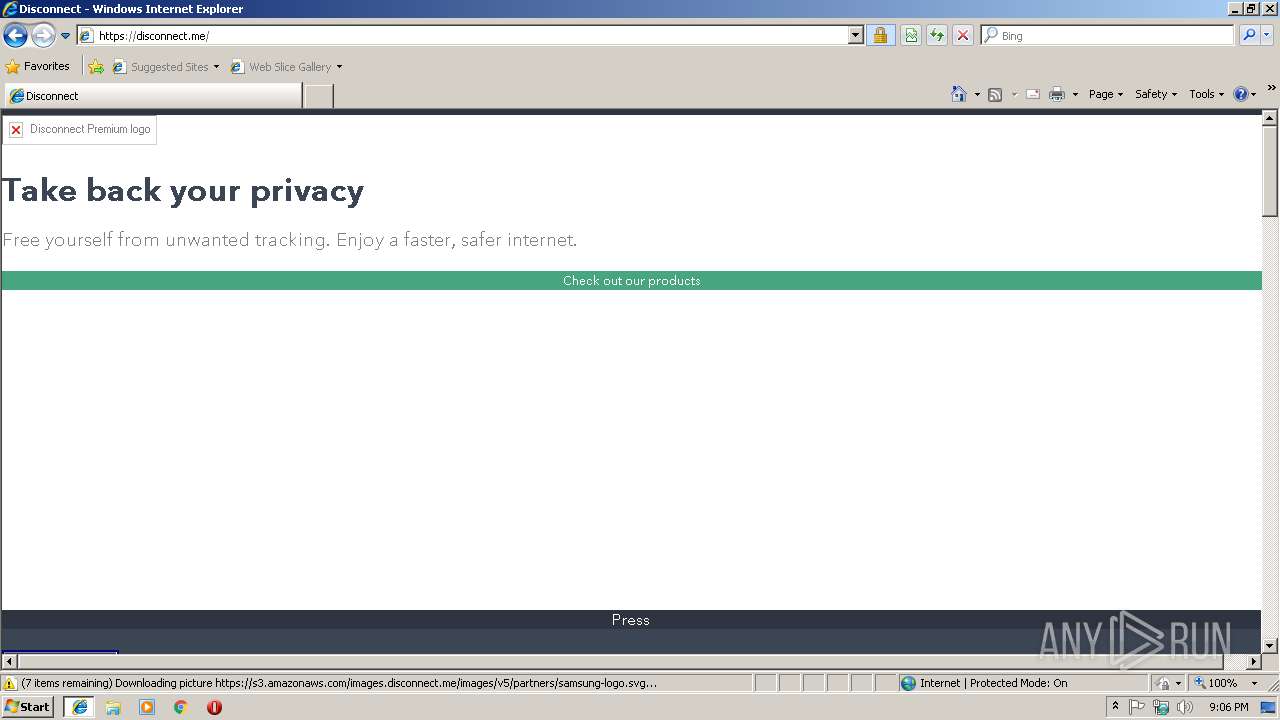Print the page with the printer icon
The width and height of the screenshot is (1280, 720).
[x=1057, y=94]
